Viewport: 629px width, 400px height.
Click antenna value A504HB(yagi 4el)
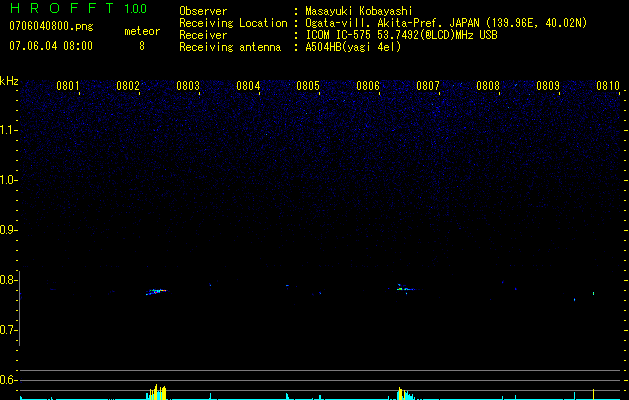coord(353,47)
